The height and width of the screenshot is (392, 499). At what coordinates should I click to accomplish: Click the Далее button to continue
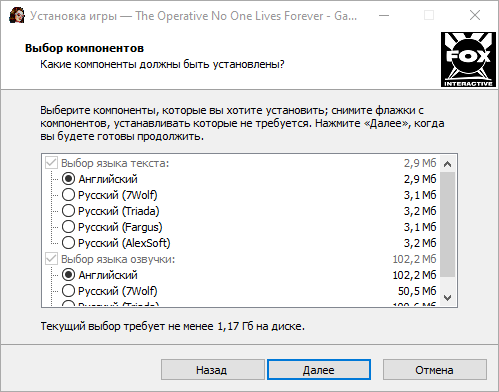pyautogui.click(x=319, y=370)
